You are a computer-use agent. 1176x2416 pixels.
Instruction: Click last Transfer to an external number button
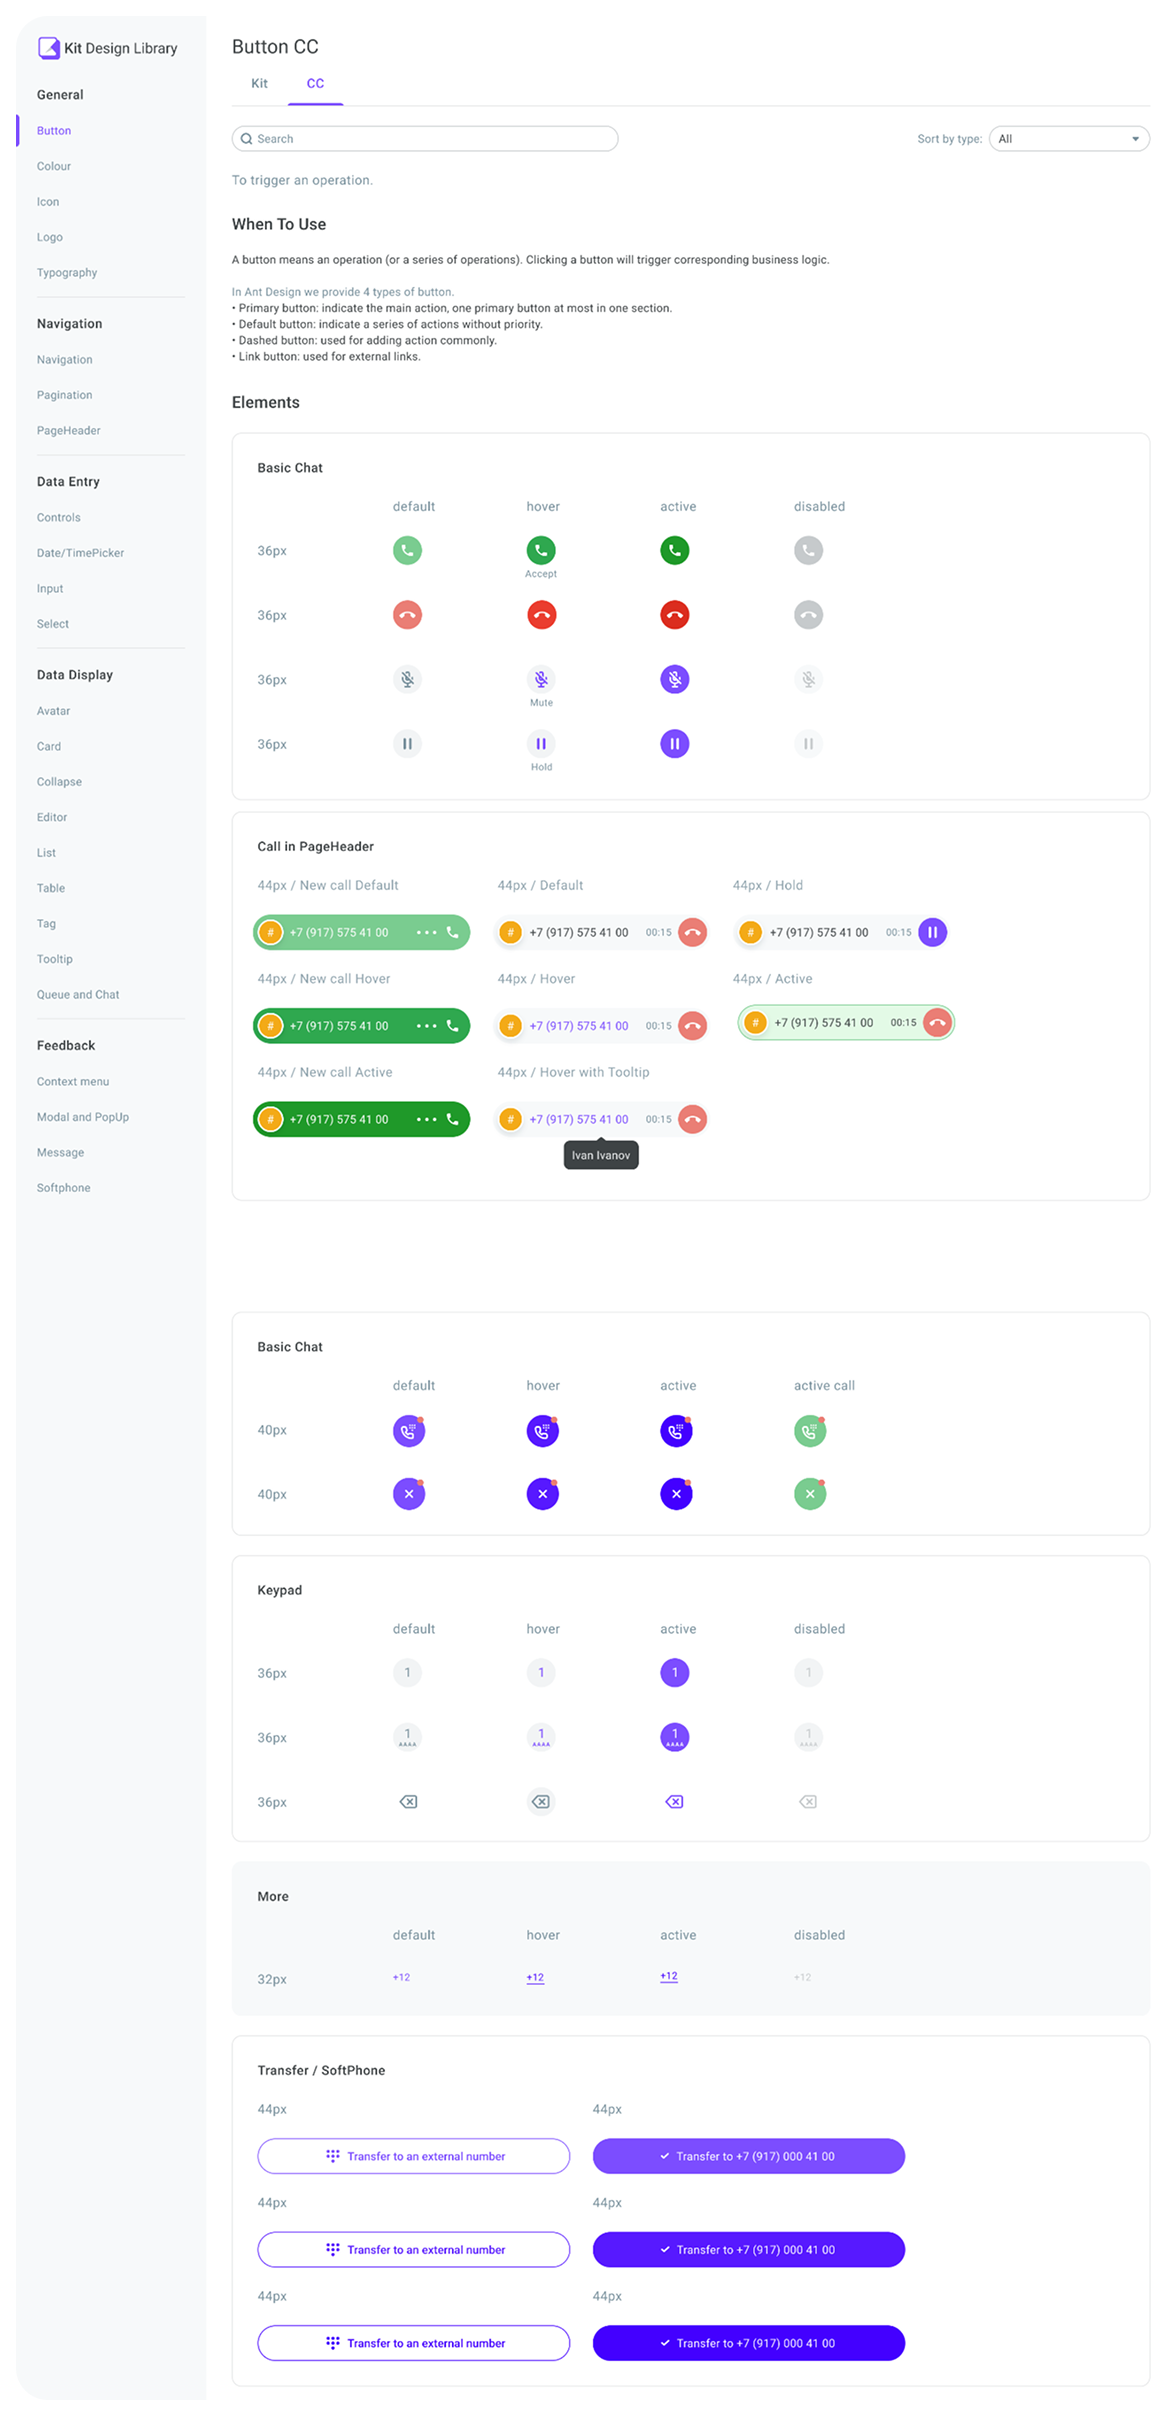pos(414,2343)
